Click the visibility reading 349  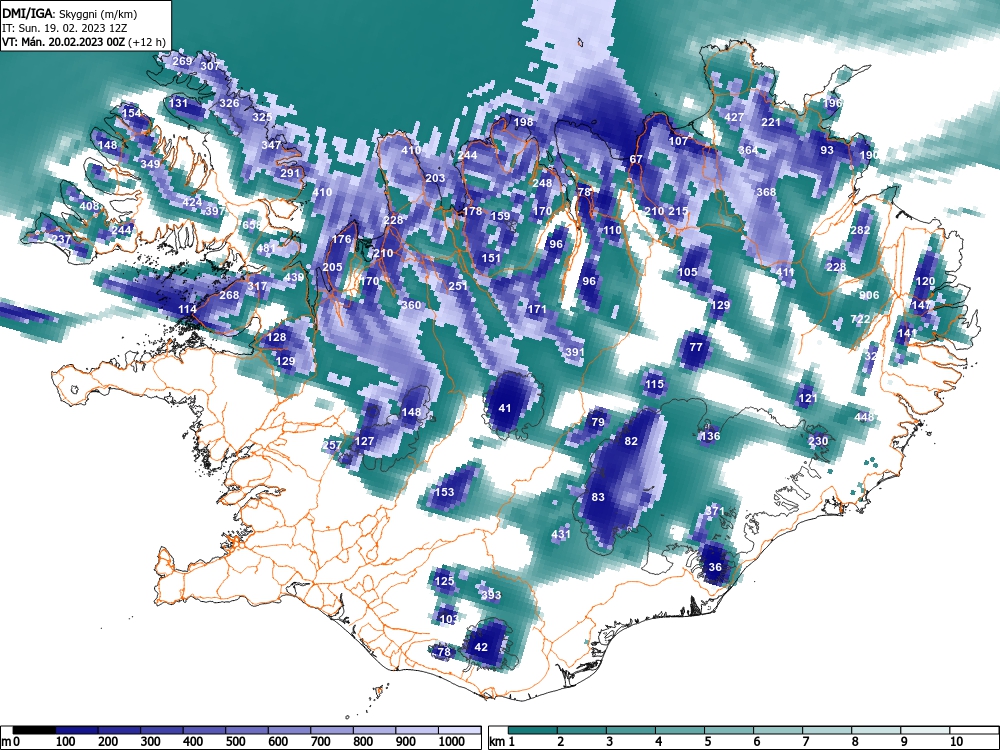[x=150, y=164]
